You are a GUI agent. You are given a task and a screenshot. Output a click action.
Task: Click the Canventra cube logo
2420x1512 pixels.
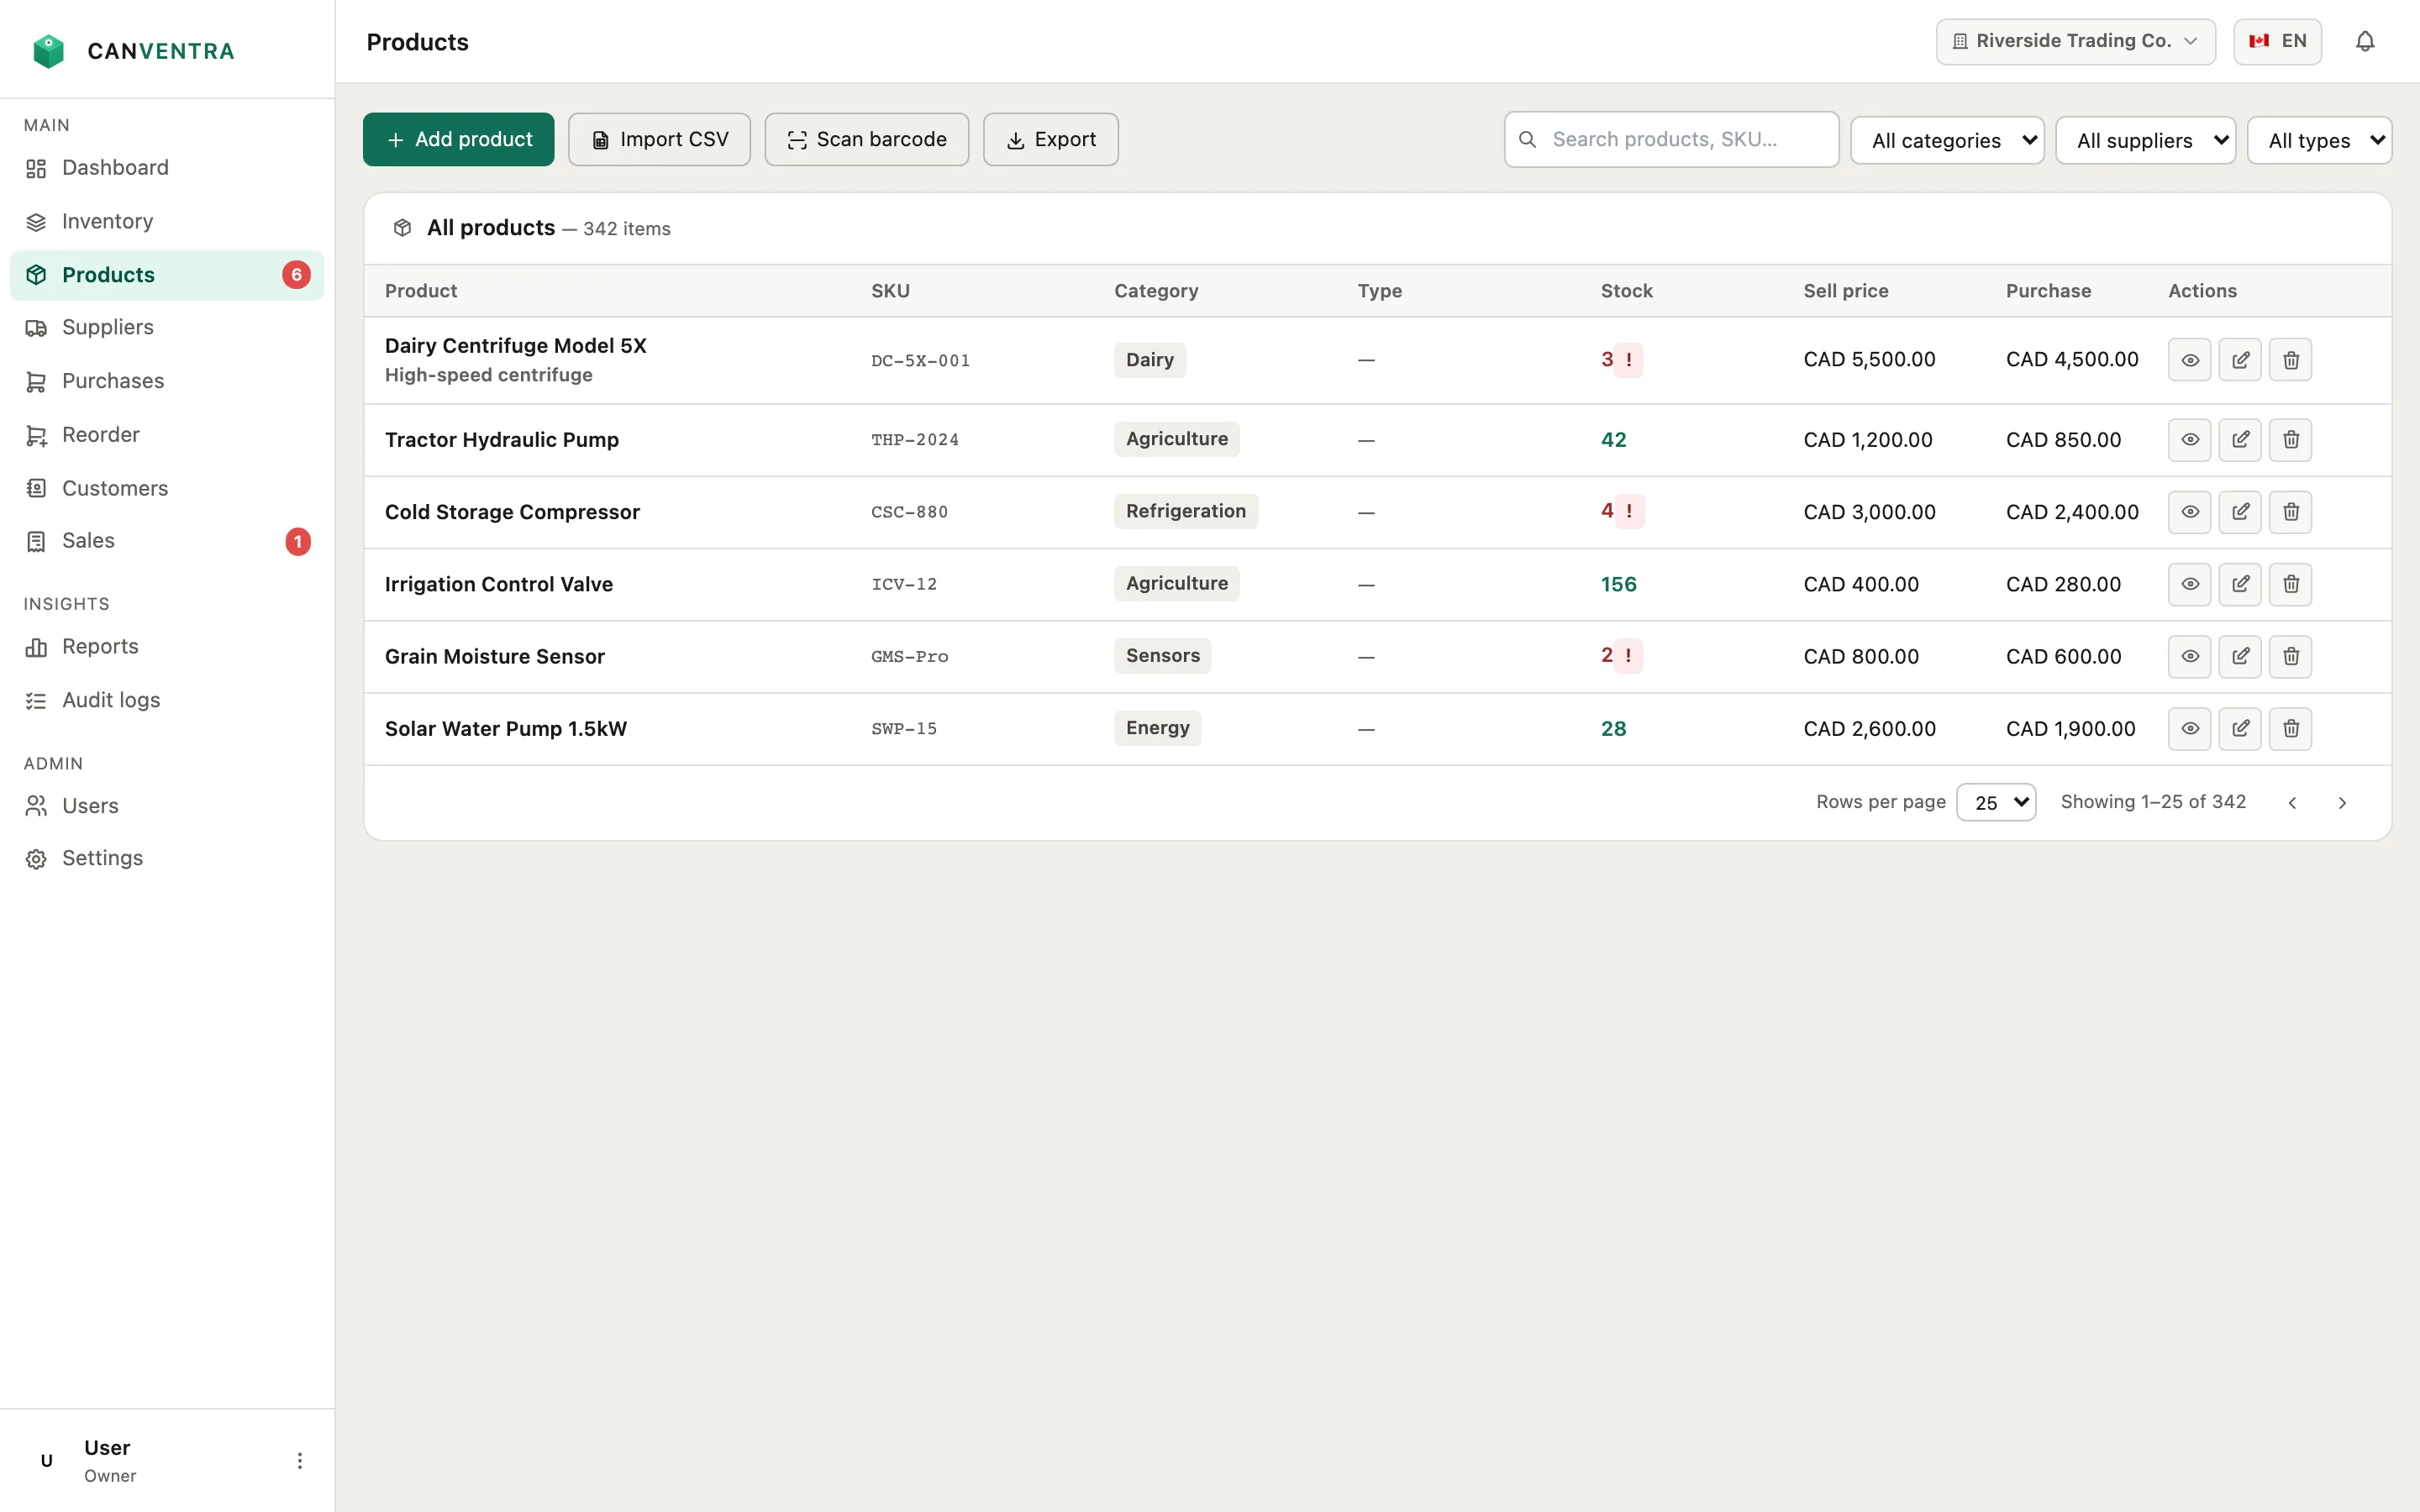point(48,51)
